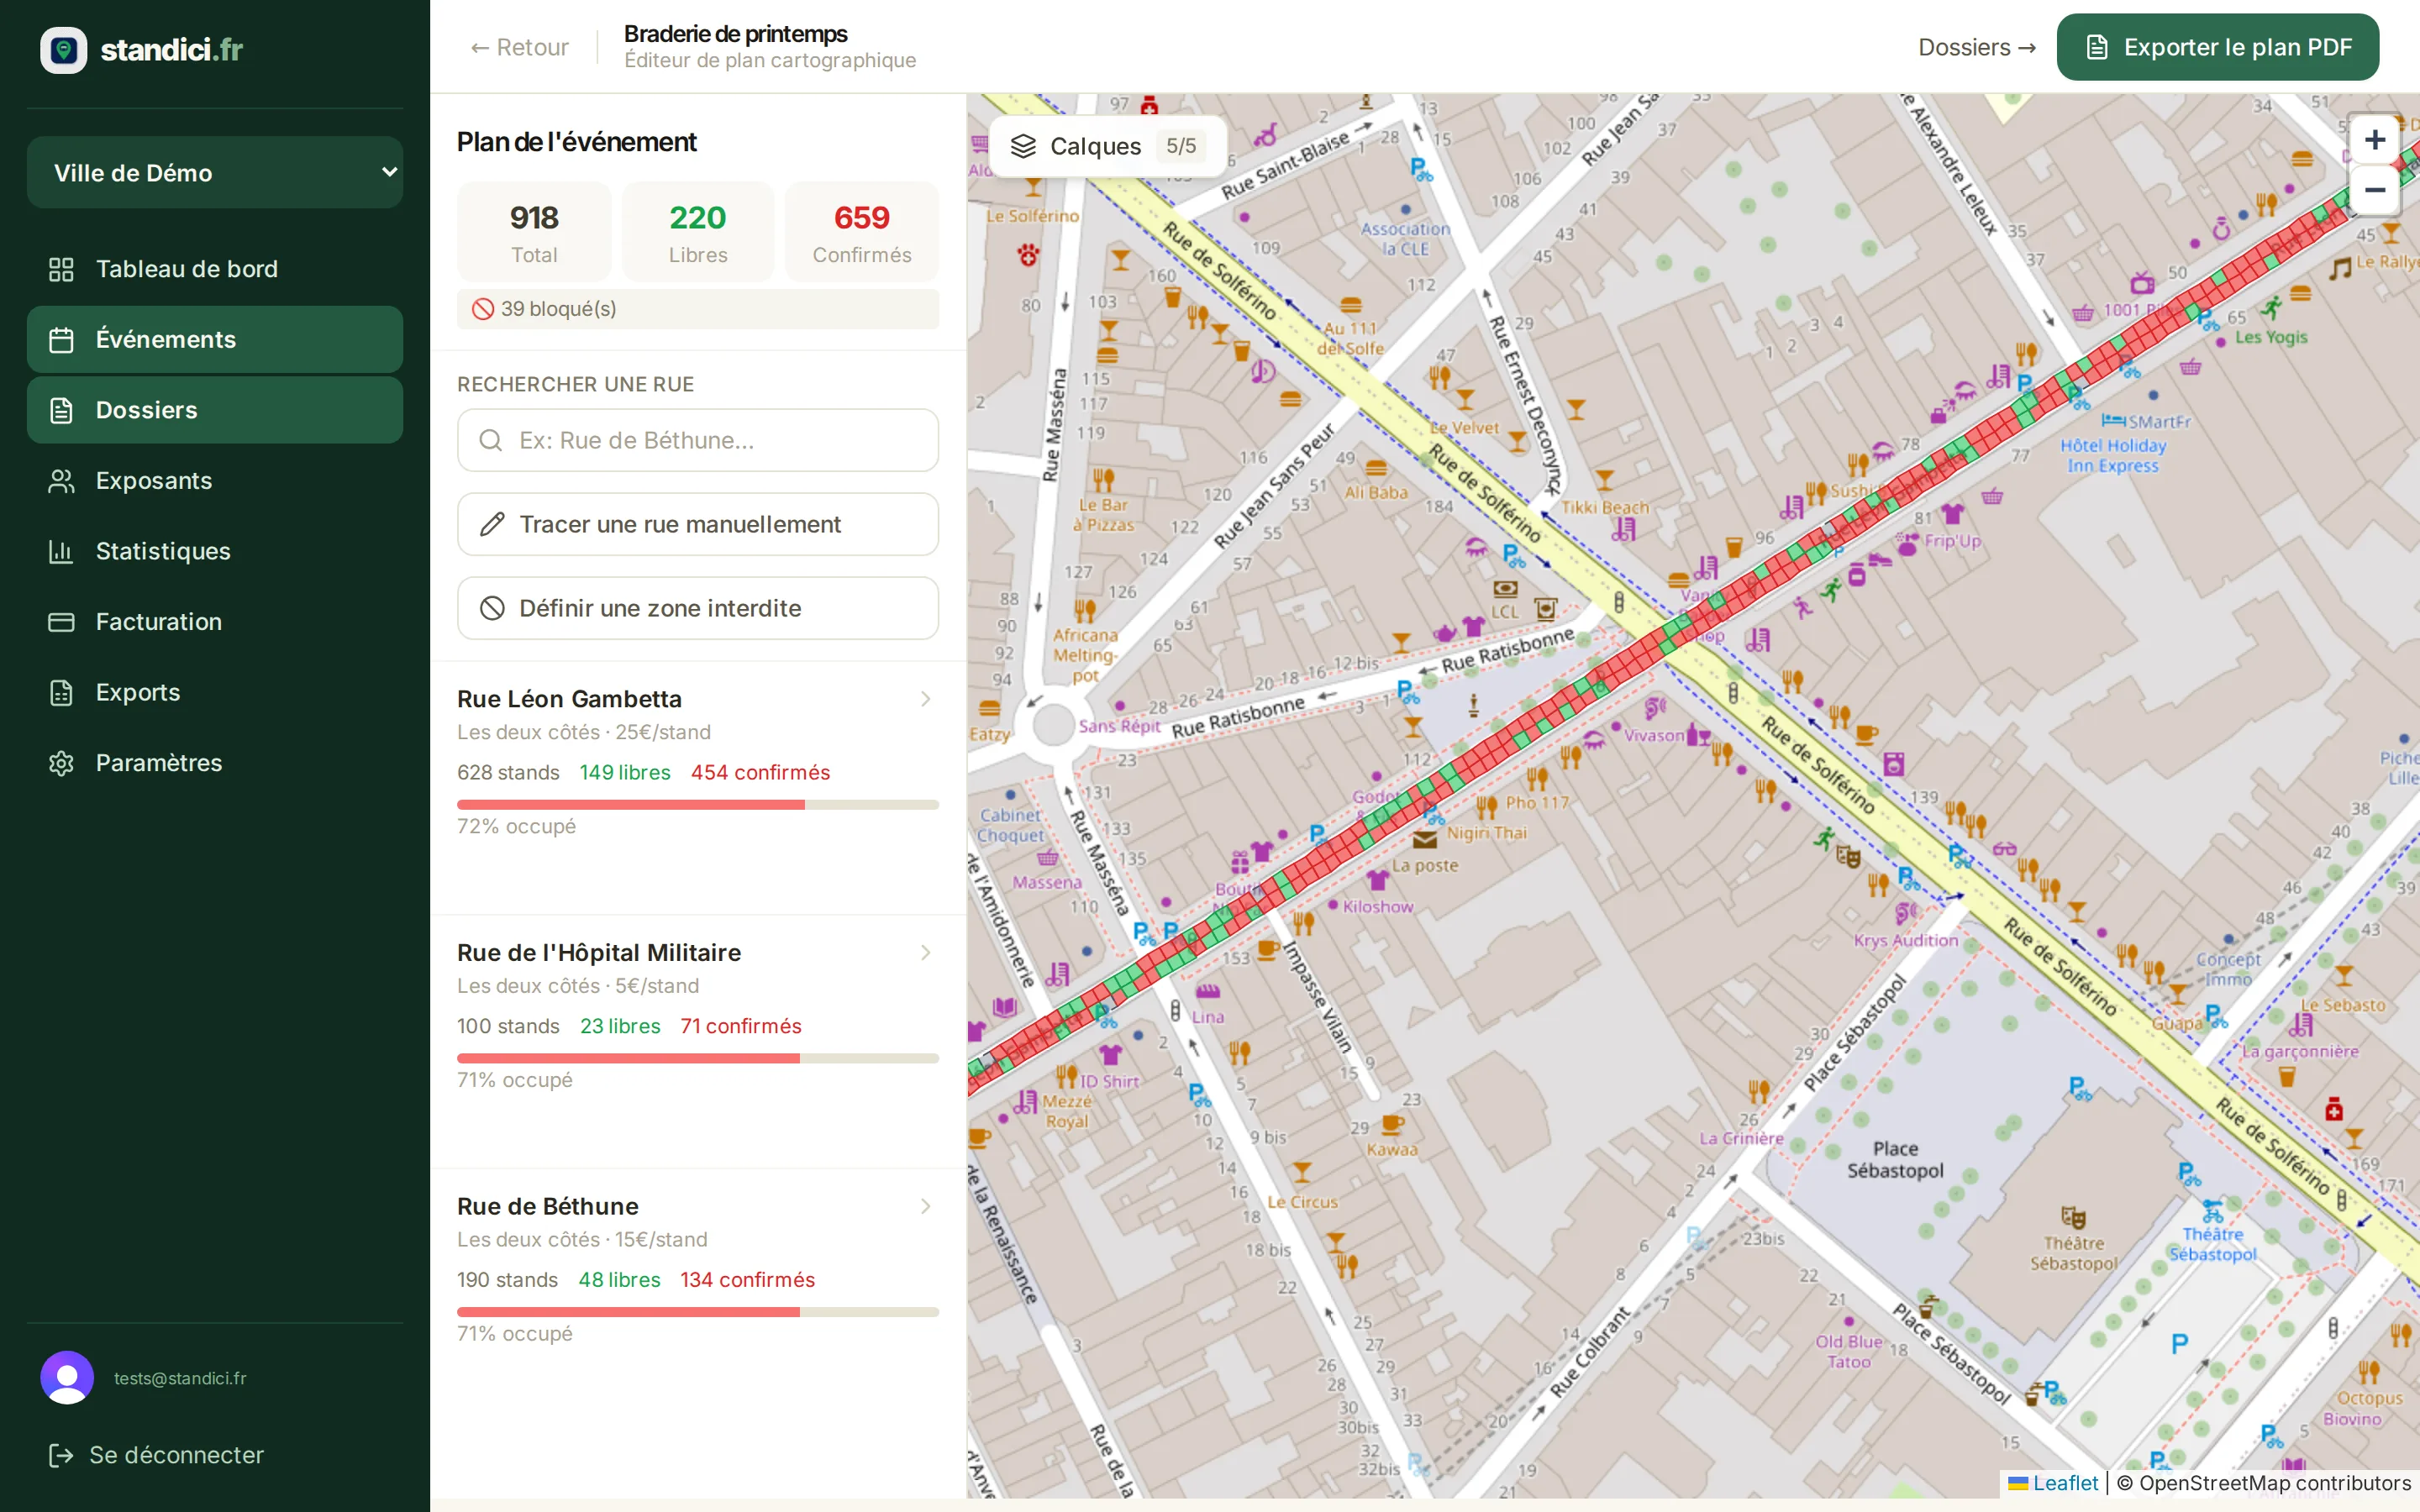Click the tests@standici.fr account email

tap(180, 1378)
